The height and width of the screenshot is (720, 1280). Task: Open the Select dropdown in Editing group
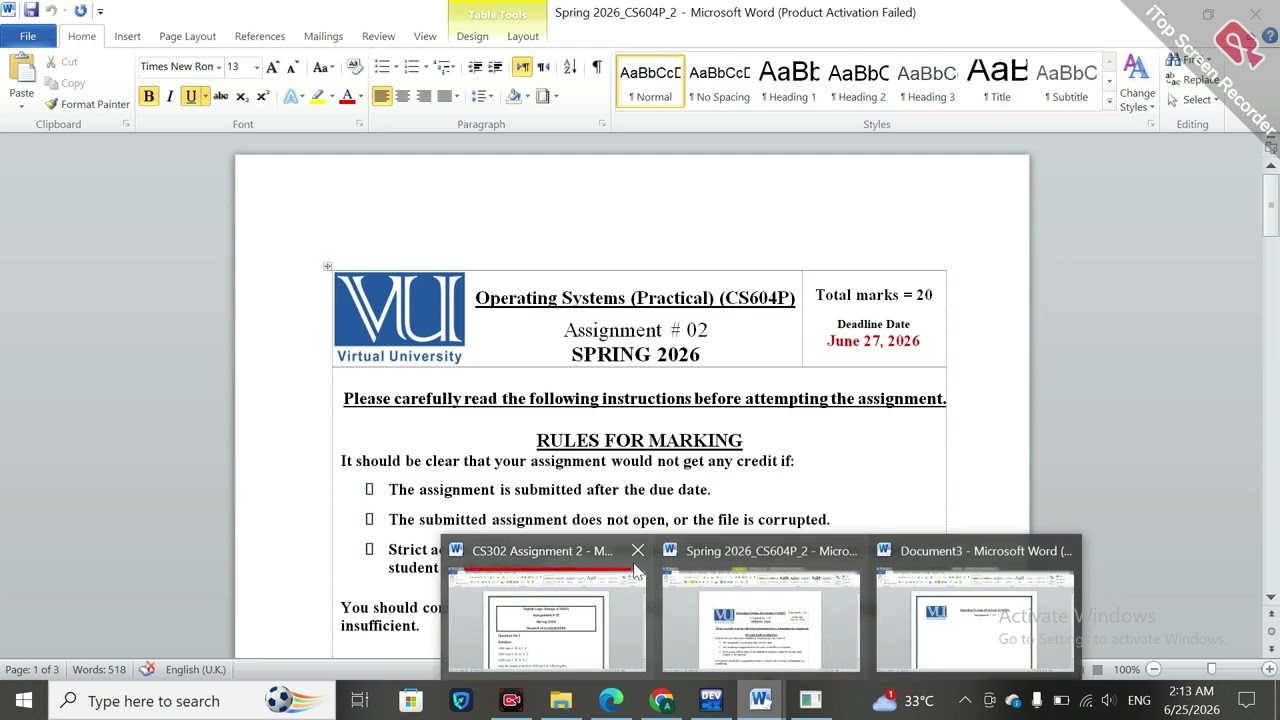[1191, 100]
